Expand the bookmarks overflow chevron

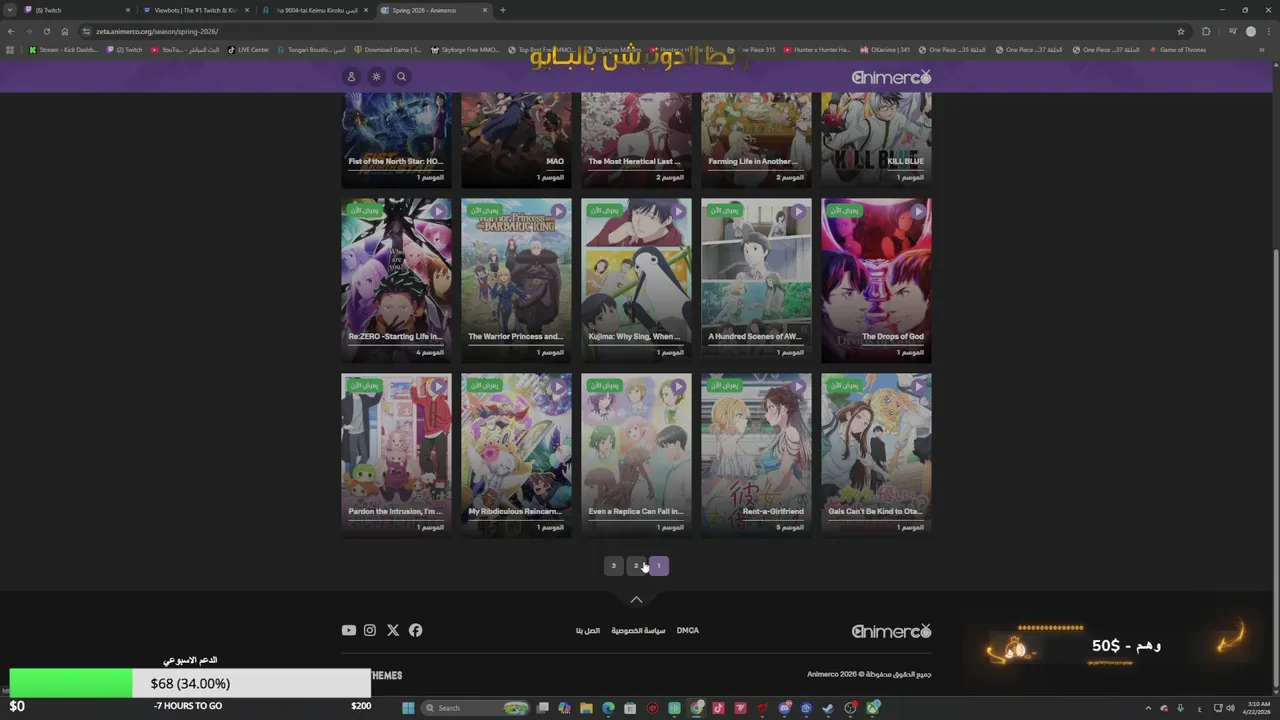(x=1262, y=49)
